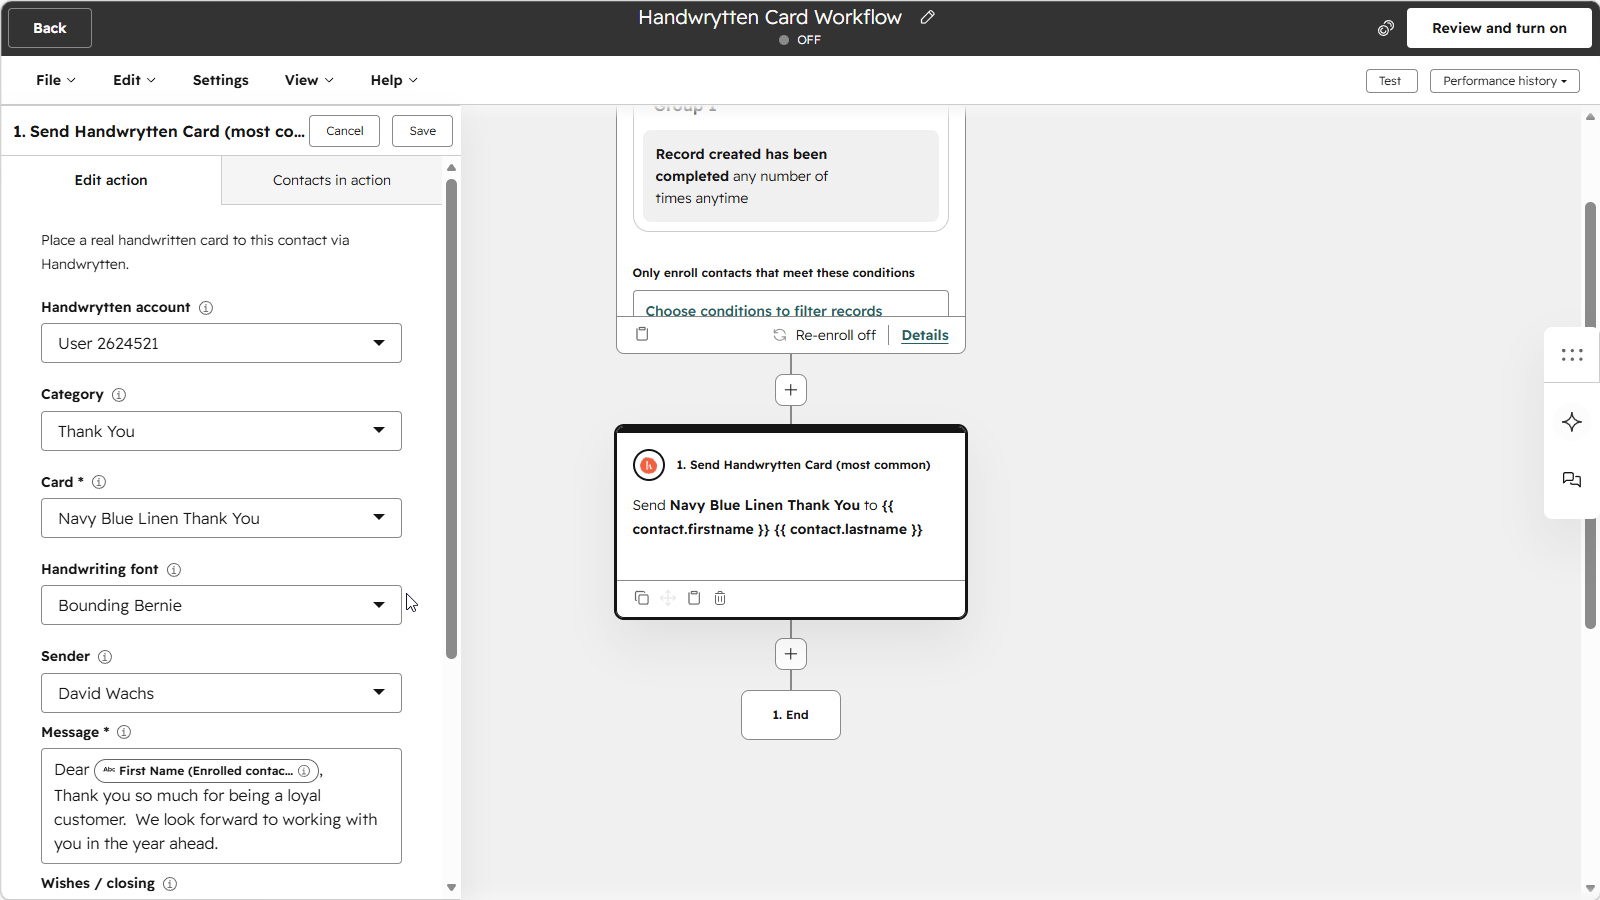Click the Back button
This screenshot has width=1600, height=900.
point(50,28)
